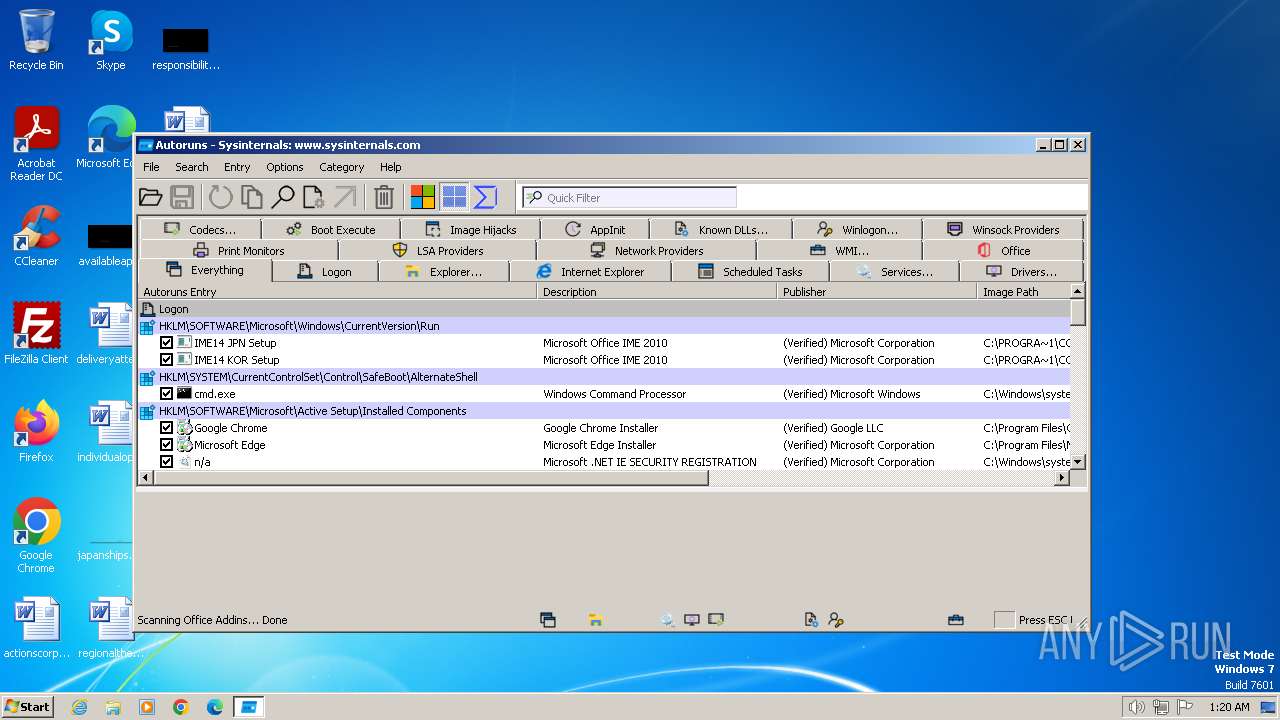The image size is (1280, 720).
Task: Switch to the Drivers tab
Action: [x=1021, y=272]
